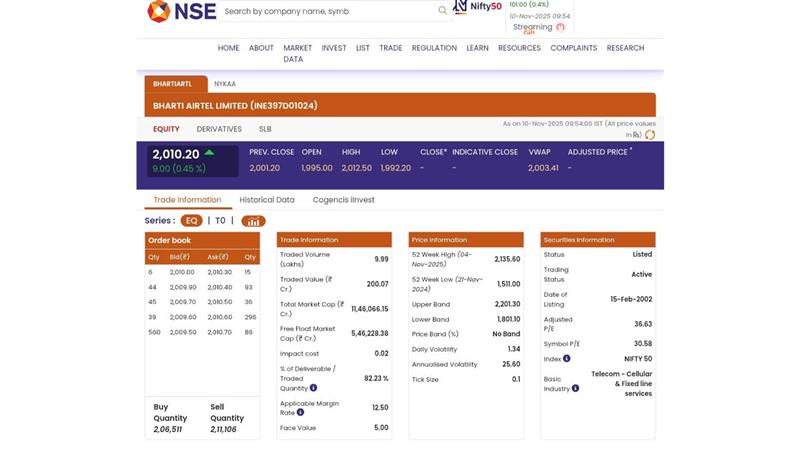Open the DERIVATIVES tab
Viewport: 800px width, 450px height.
click(219, 129)
